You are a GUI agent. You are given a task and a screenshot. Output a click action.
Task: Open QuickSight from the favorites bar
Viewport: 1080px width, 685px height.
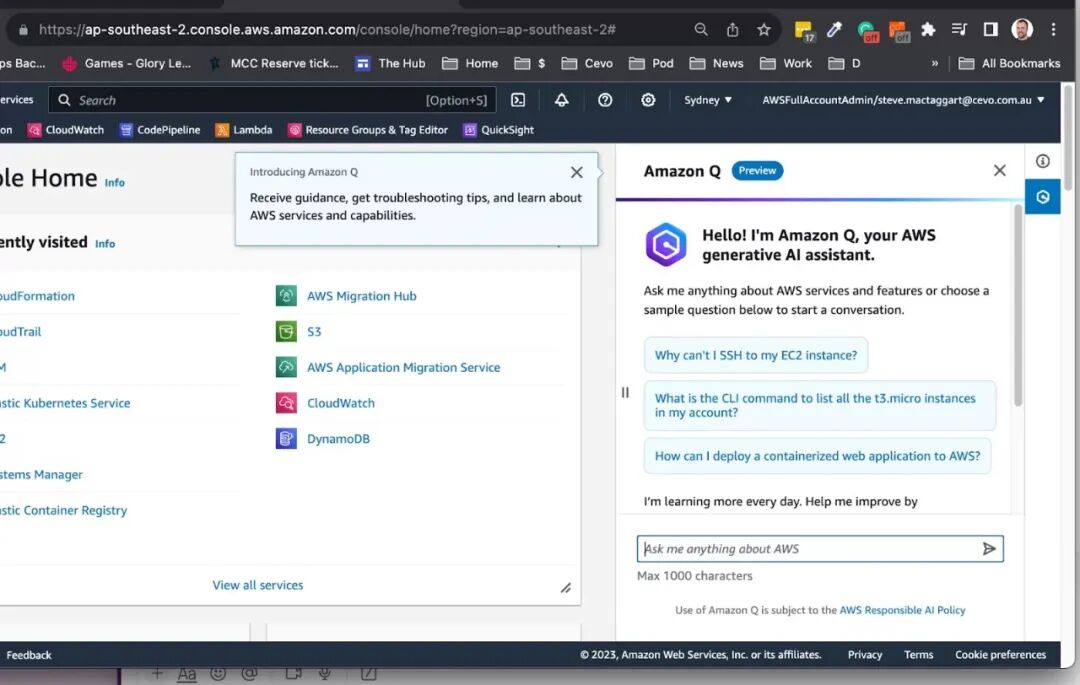tap(499, 130)
